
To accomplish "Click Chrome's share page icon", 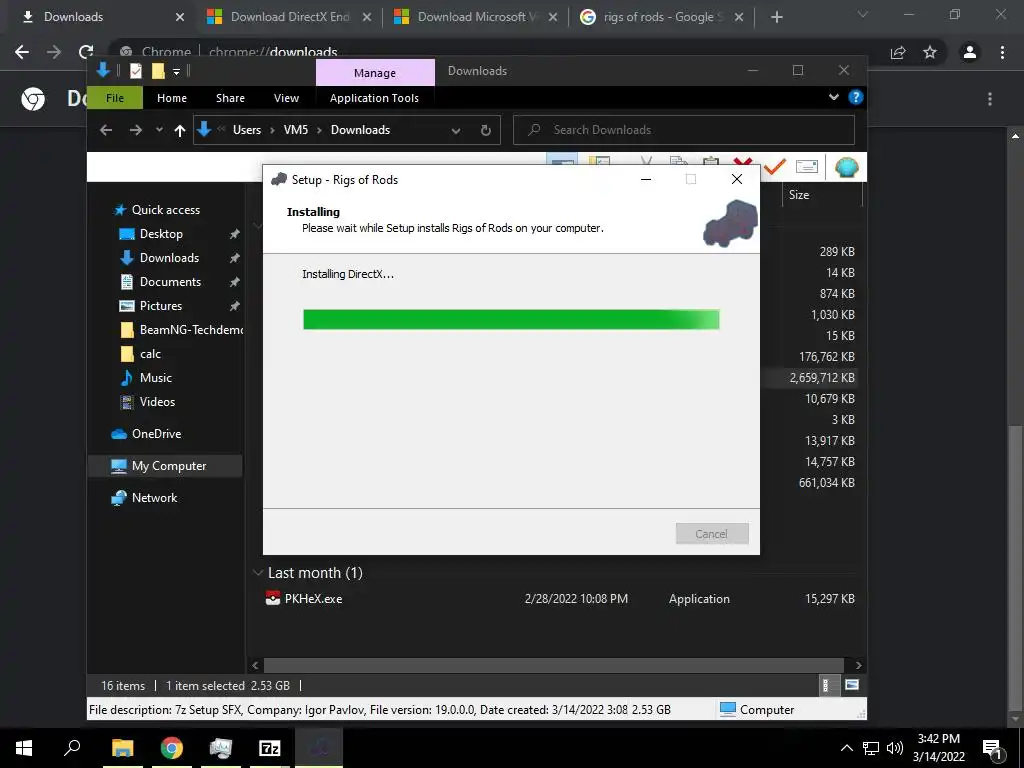I will [x=898, y=52].
